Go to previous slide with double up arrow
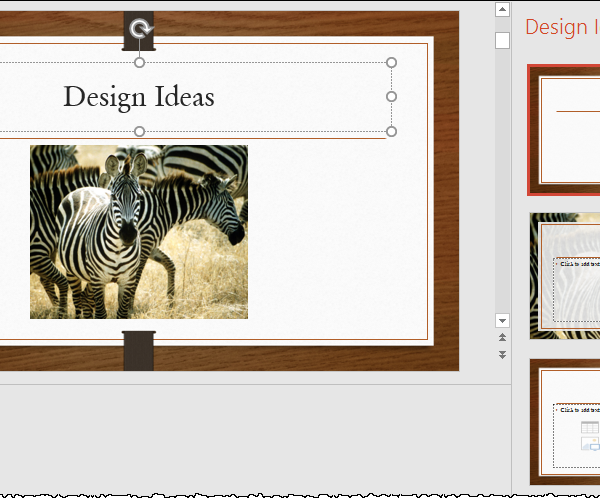 click(x=502, y=337)
